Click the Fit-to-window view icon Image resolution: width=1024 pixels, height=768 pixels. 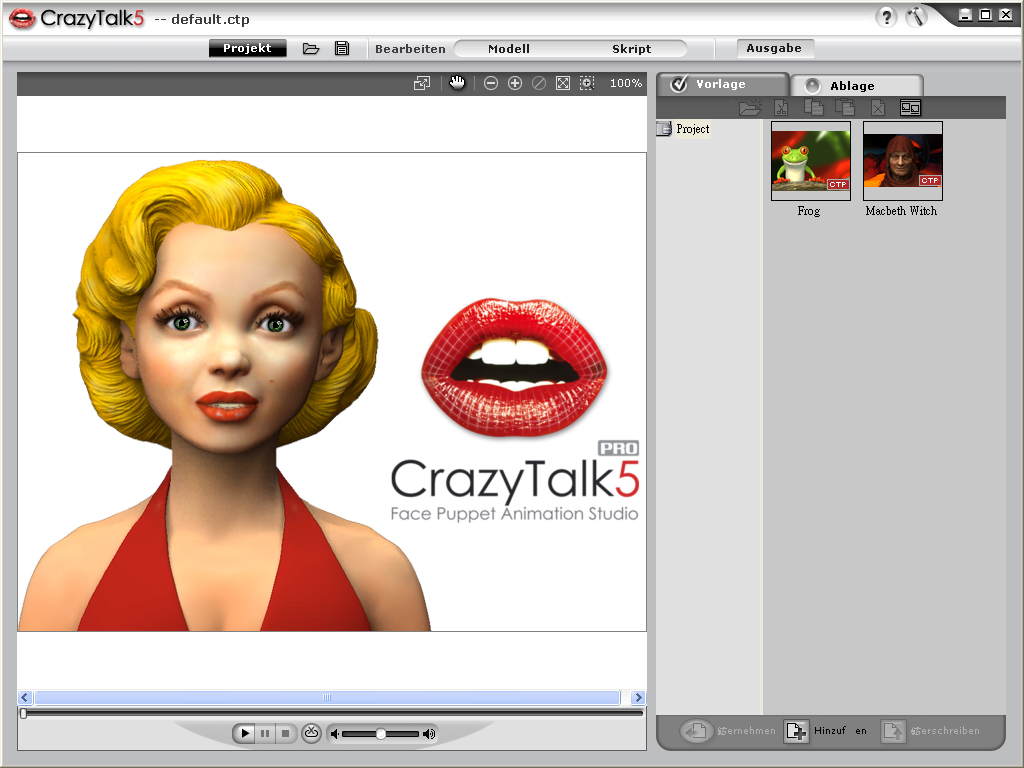click(x=564, y=83)
